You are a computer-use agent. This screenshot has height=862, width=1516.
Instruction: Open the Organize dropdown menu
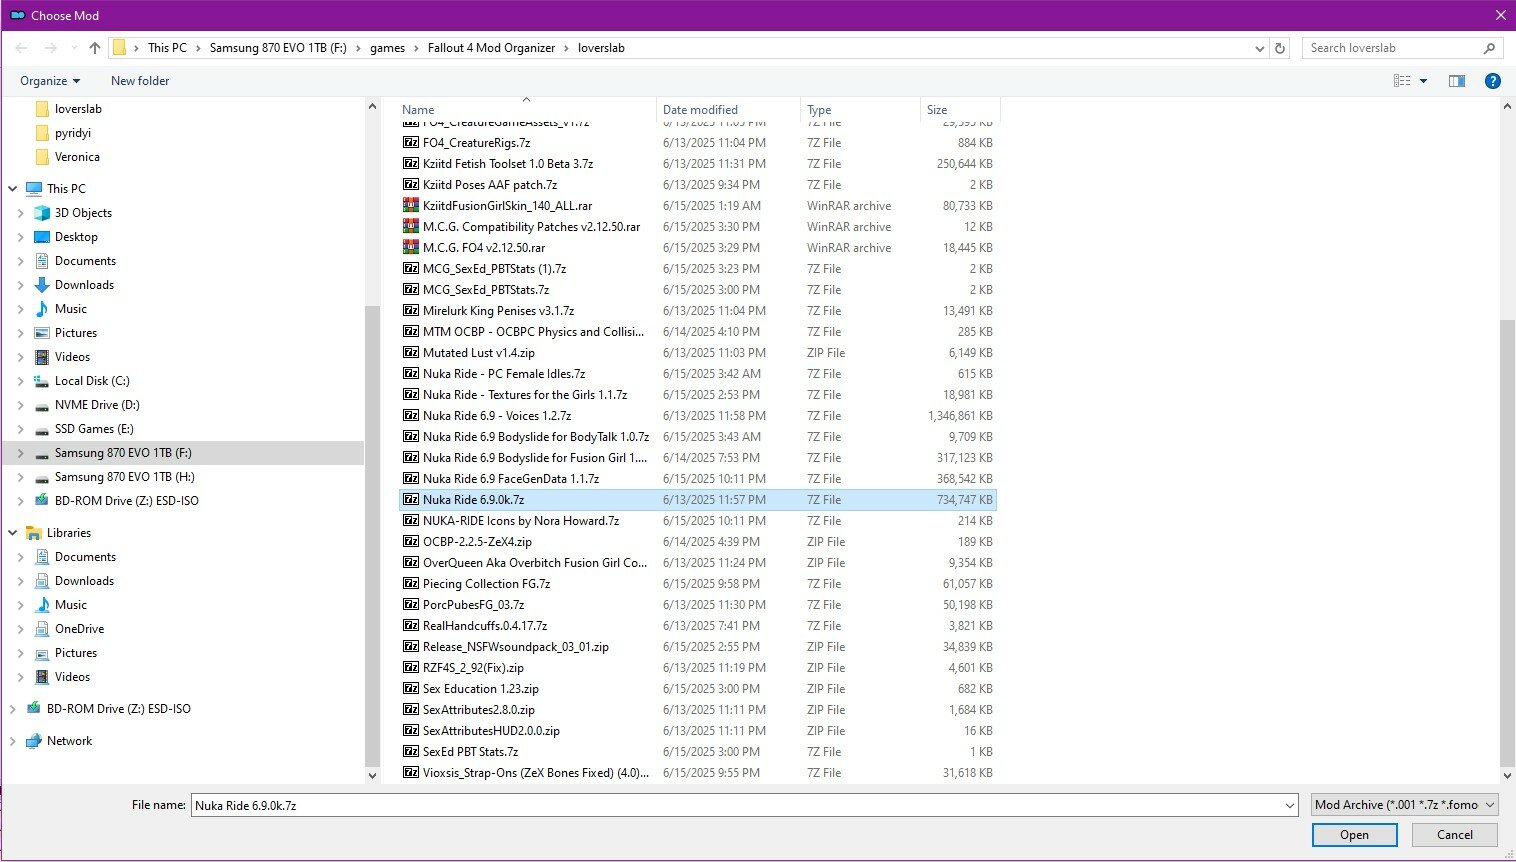tap(50, 81)
